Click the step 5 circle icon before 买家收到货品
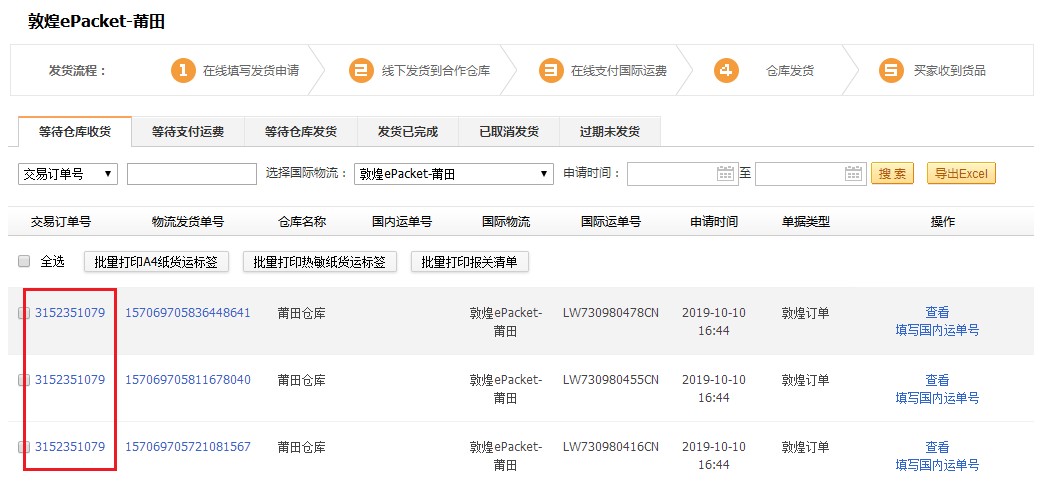1045x486 pixels. pyautogui.click(x=891, y=70)
